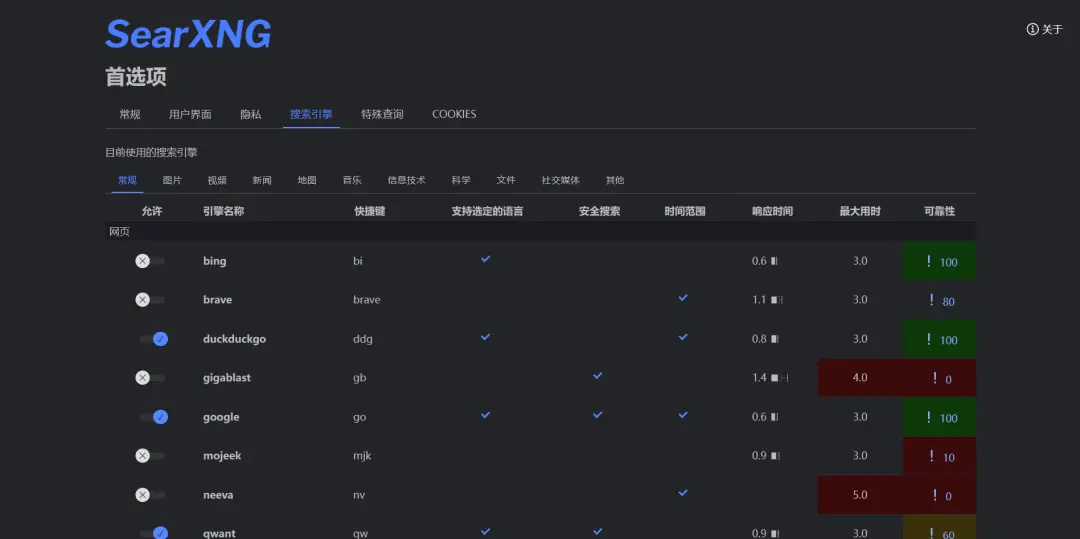Image resolution: width=1080 pixels, height=539 pixels.
Task: Click the brave engine name
Action: [218, 299]
